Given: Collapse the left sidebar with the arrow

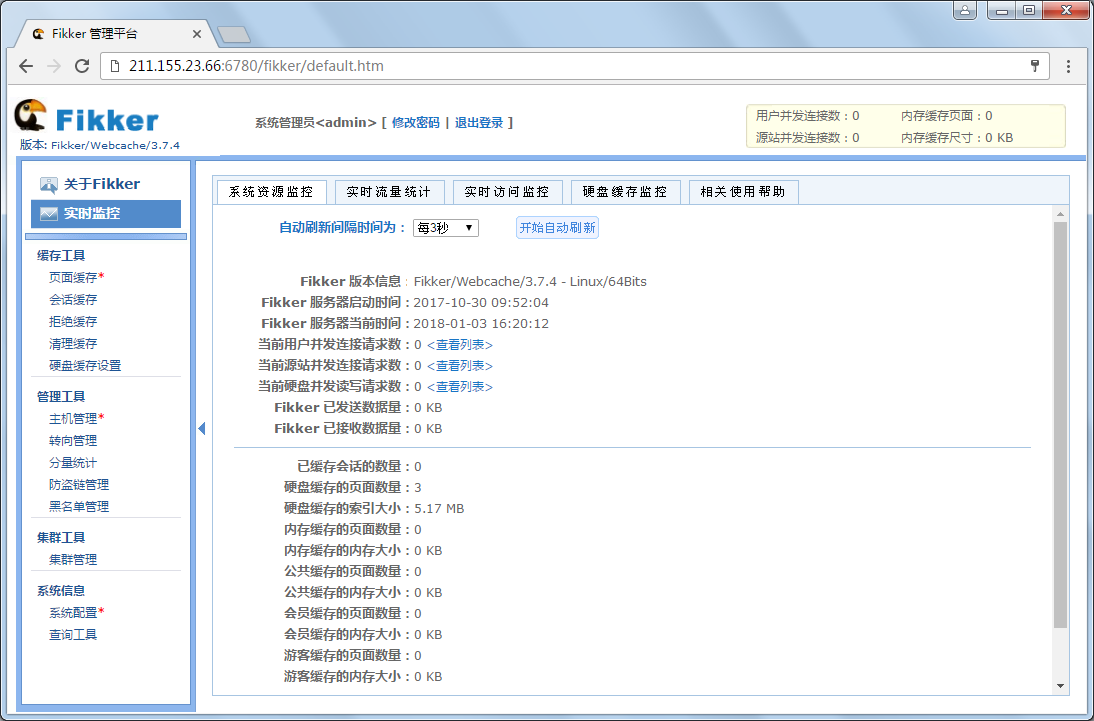Looking at the screenshot, I should click(x=202, y=428).
